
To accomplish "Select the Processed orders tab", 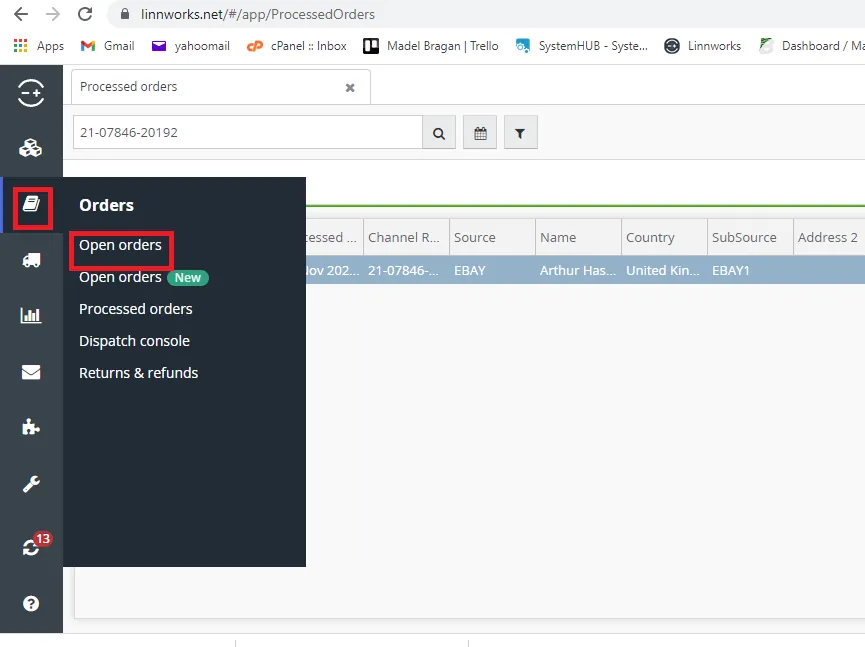I will (221, 87).
